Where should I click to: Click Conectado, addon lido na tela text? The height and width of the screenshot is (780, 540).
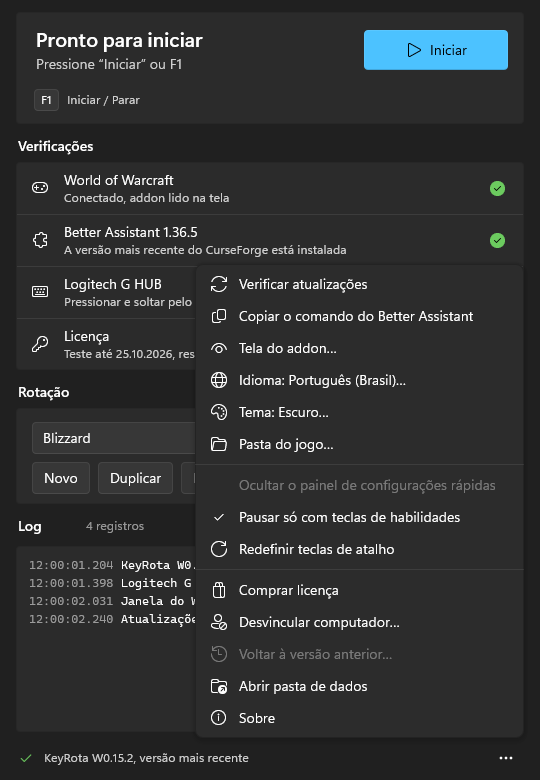pos(147,198)
